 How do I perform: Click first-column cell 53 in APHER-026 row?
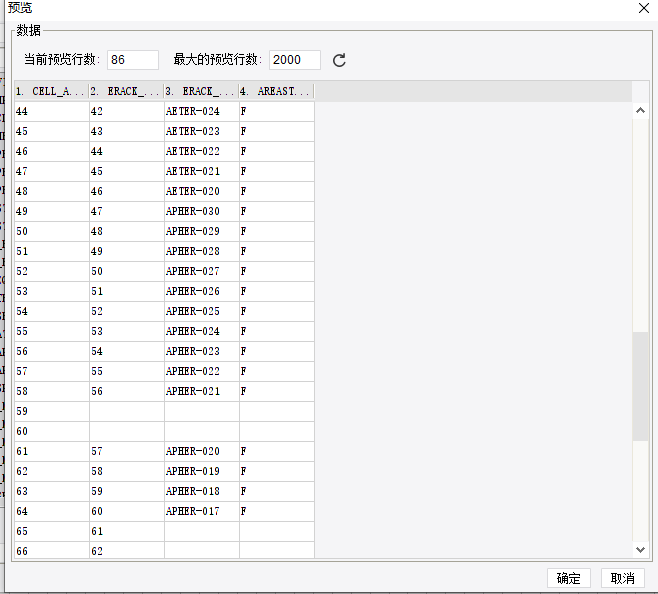click(52, 291)
